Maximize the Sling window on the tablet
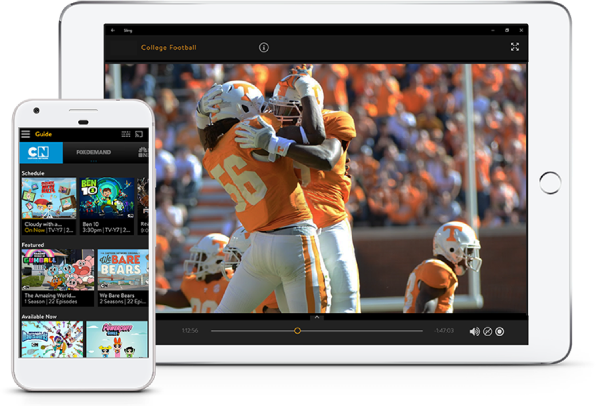Image resolution: width=596 pixels, height=406 pixels. 507,30
